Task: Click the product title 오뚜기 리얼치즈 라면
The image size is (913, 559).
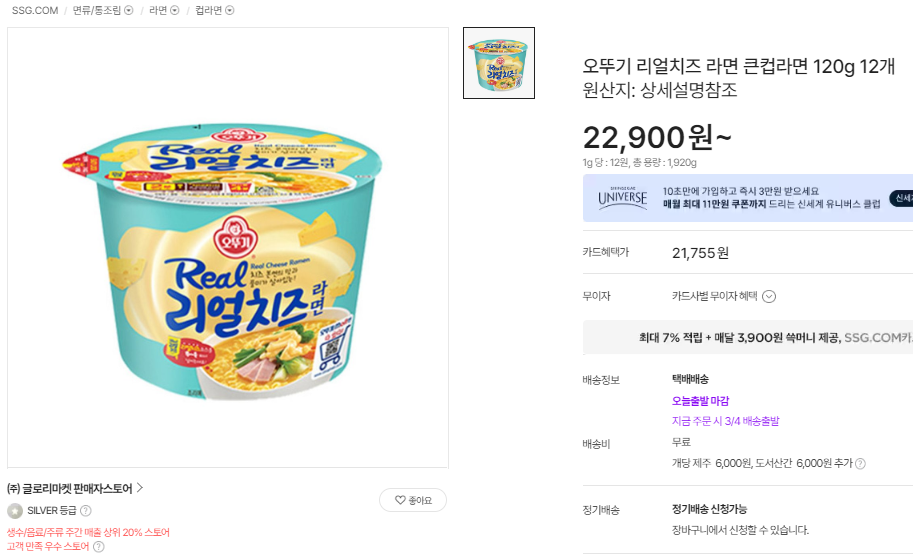Action: [738, 67]
